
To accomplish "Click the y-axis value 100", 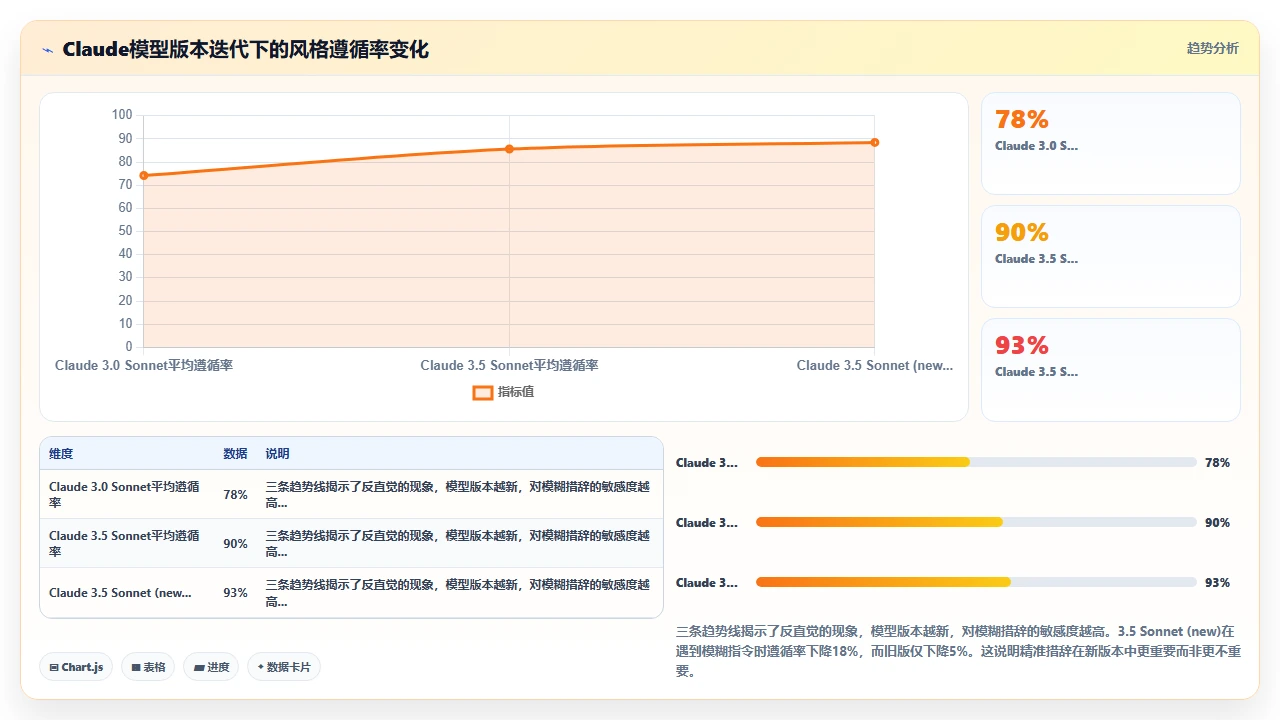I will click(121, 115).
